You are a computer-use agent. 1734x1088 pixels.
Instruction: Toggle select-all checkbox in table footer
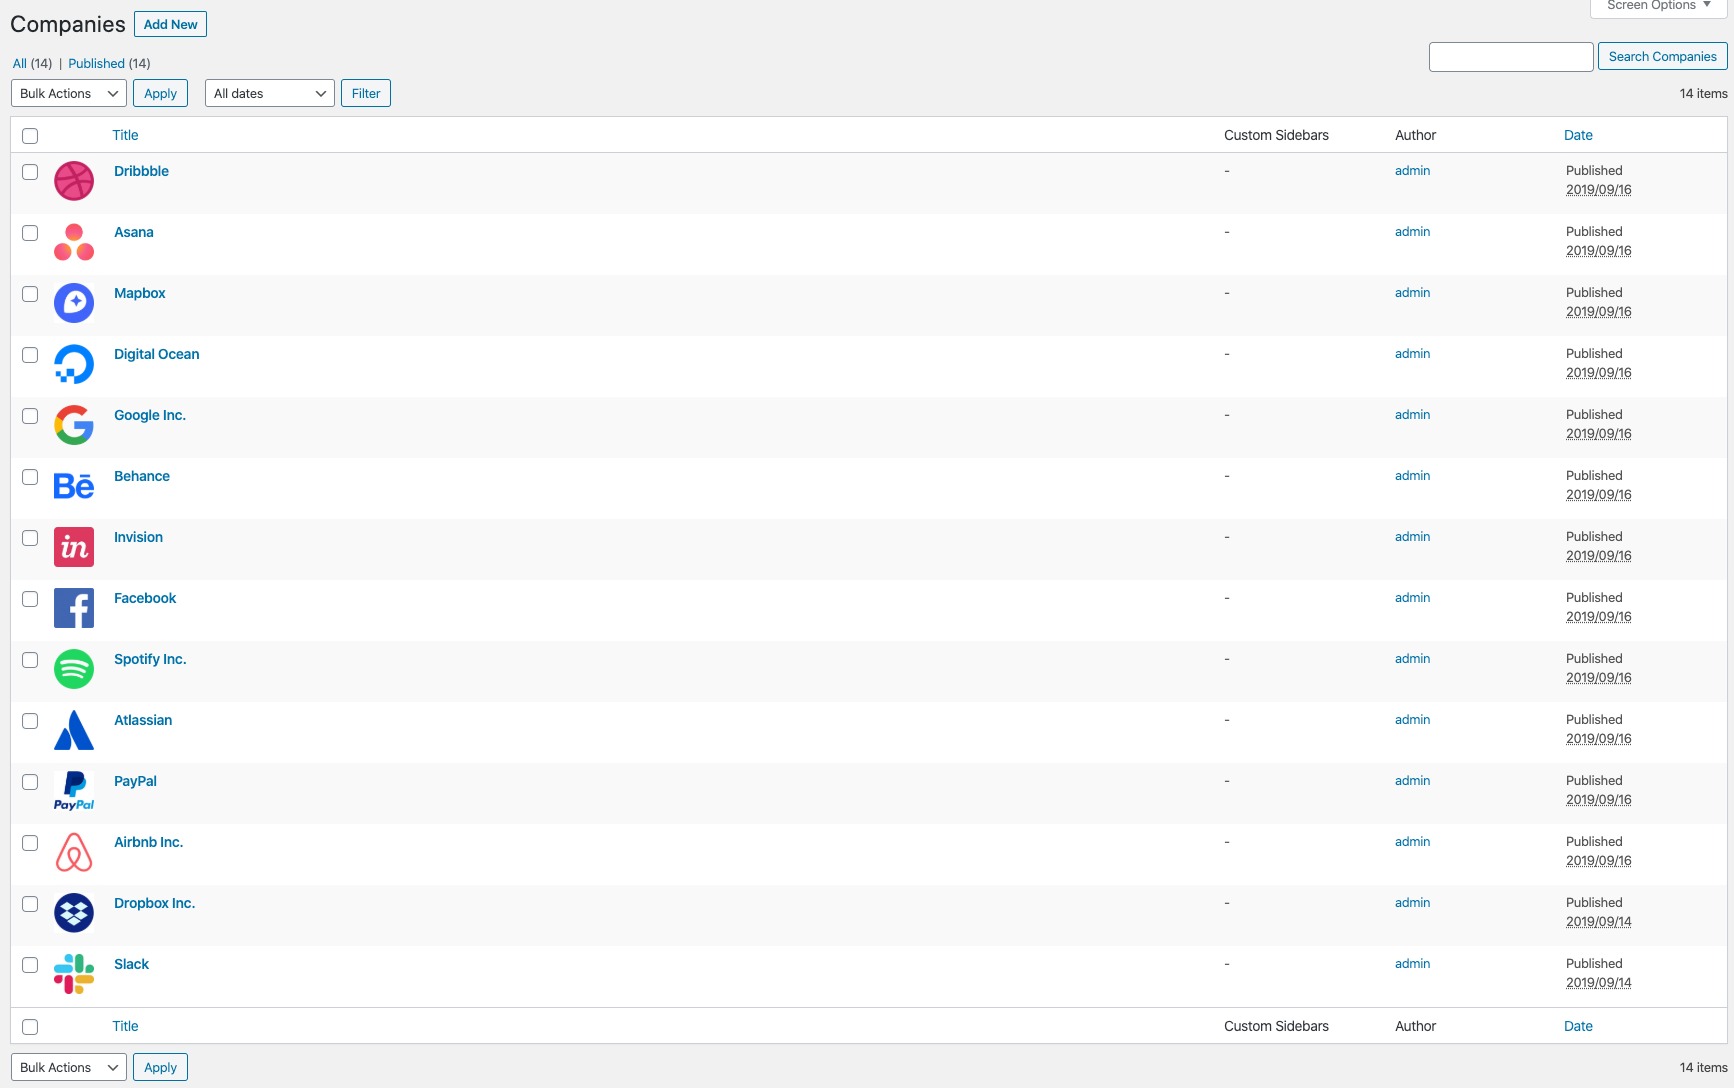click(x=30, y=1027)
